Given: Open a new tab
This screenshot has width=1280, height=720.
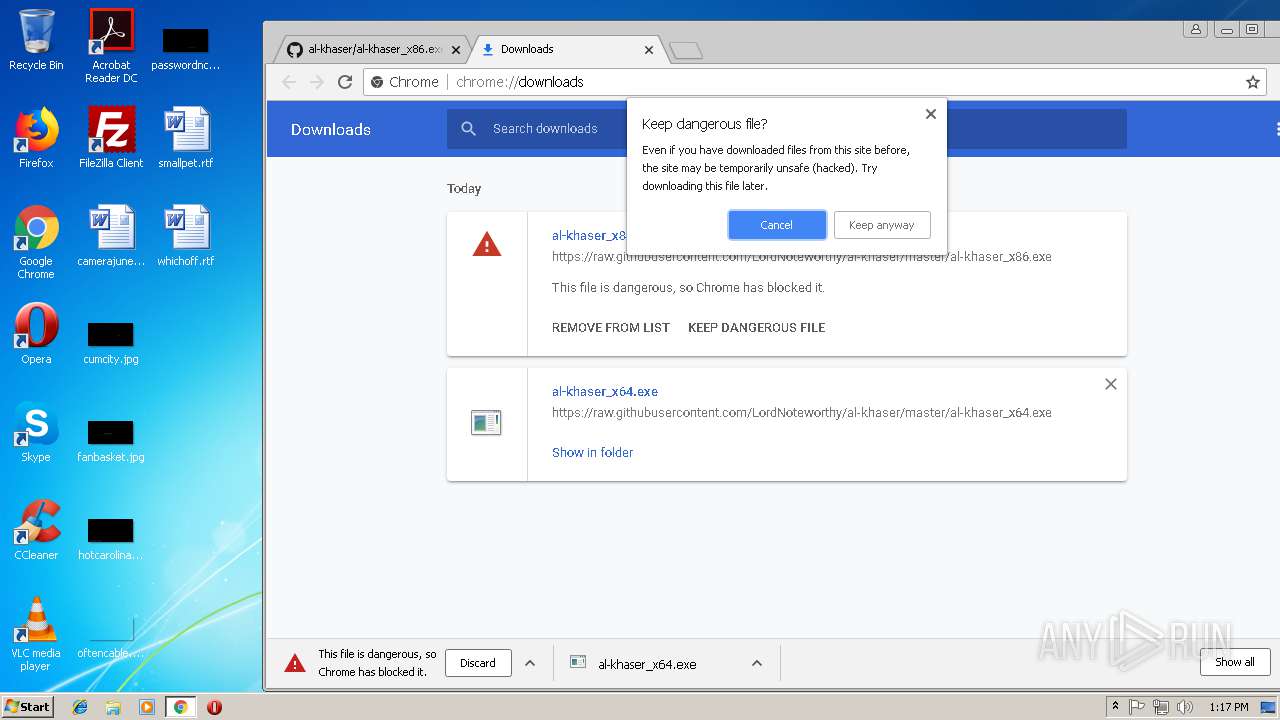Looking at the screenshot, I should (686, 50).
